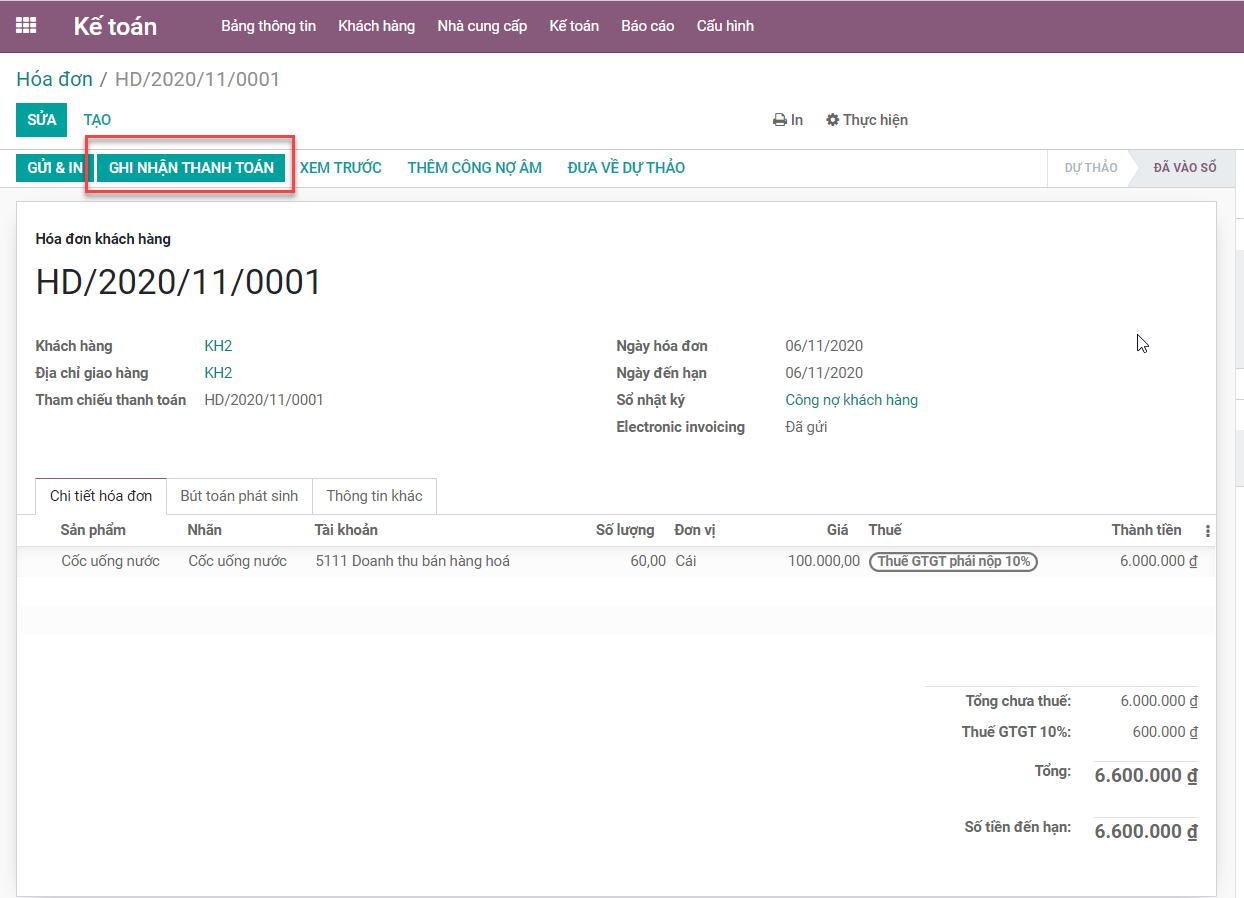Click the Gửi & In button

click(54, 168)
